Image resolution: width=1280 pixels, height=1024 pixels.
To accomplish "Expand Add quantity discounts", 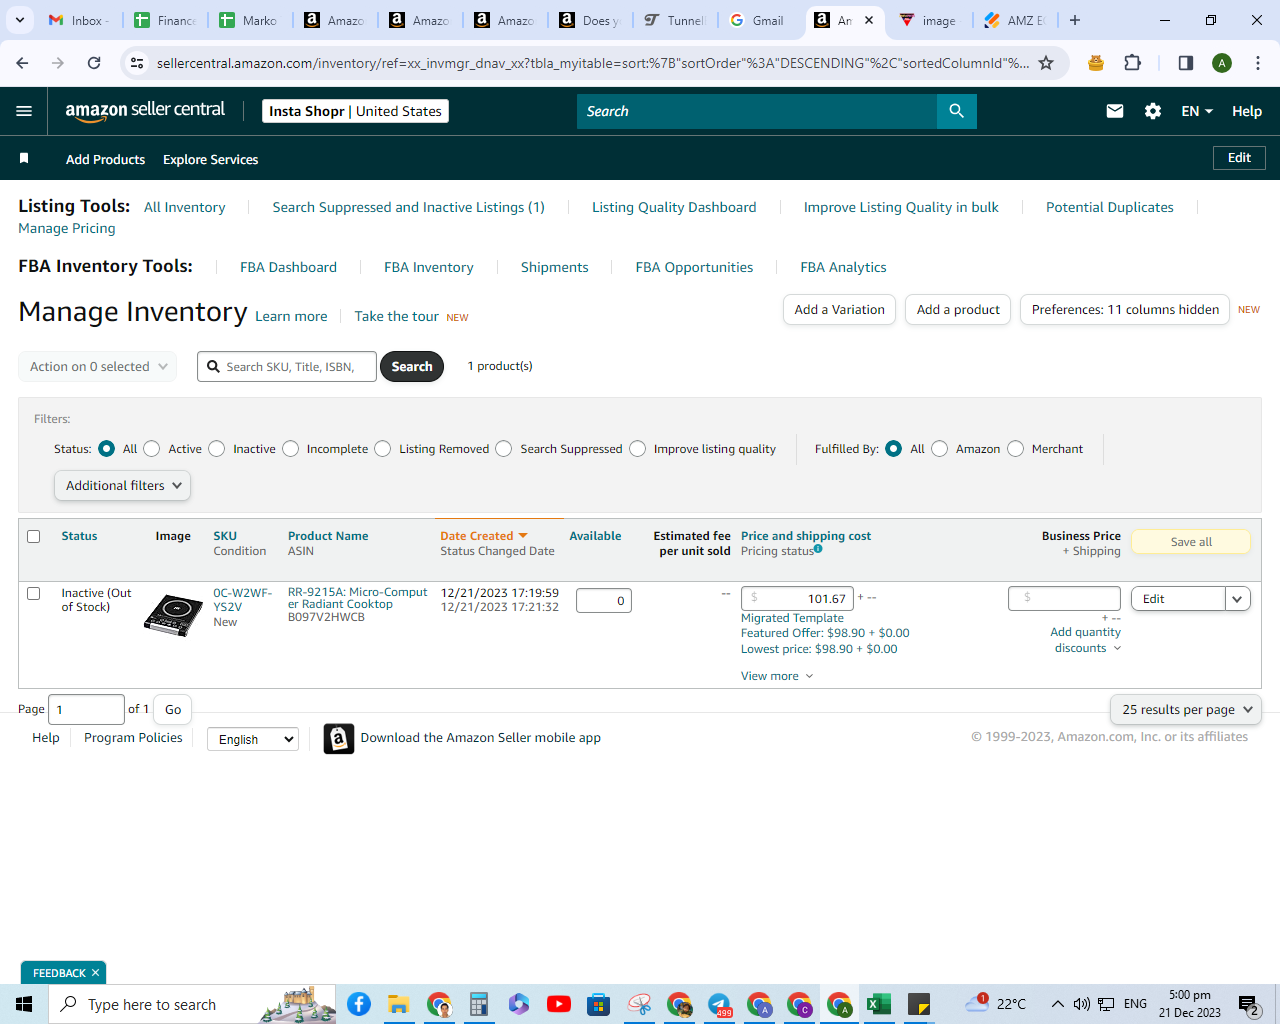I will click(x=1086, y=640).
